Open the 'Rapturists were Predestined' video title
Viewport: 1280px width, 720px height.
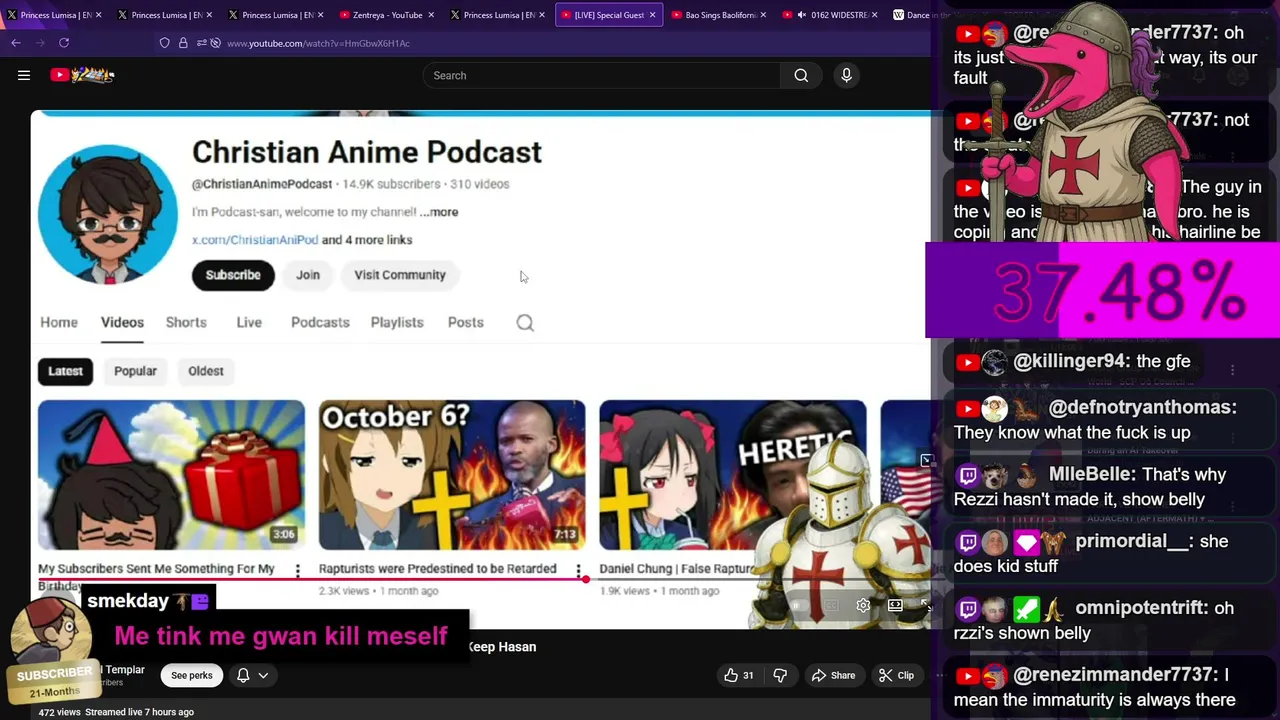click(438, 569)
